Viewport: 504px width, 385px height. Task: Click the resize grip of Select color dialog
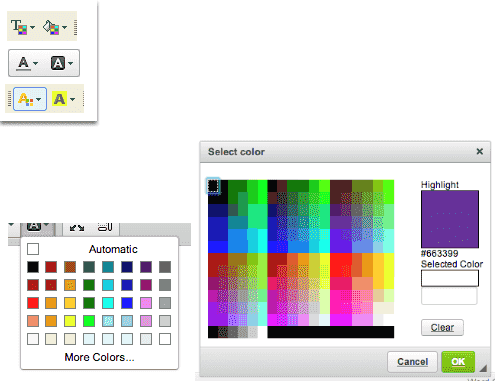[483, 368]
